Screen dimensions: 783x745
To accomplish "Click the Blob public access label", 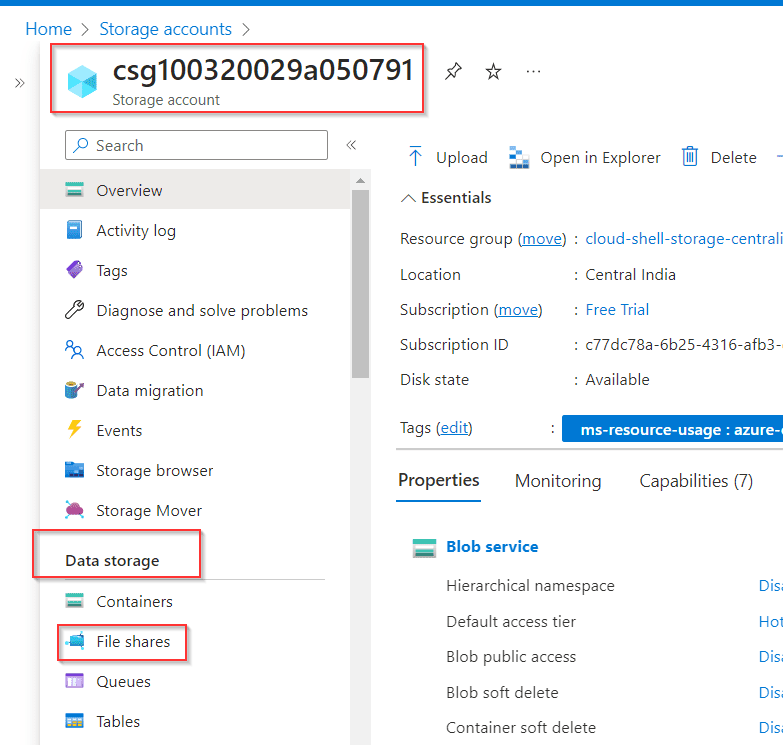I will (x=511, y=657).
